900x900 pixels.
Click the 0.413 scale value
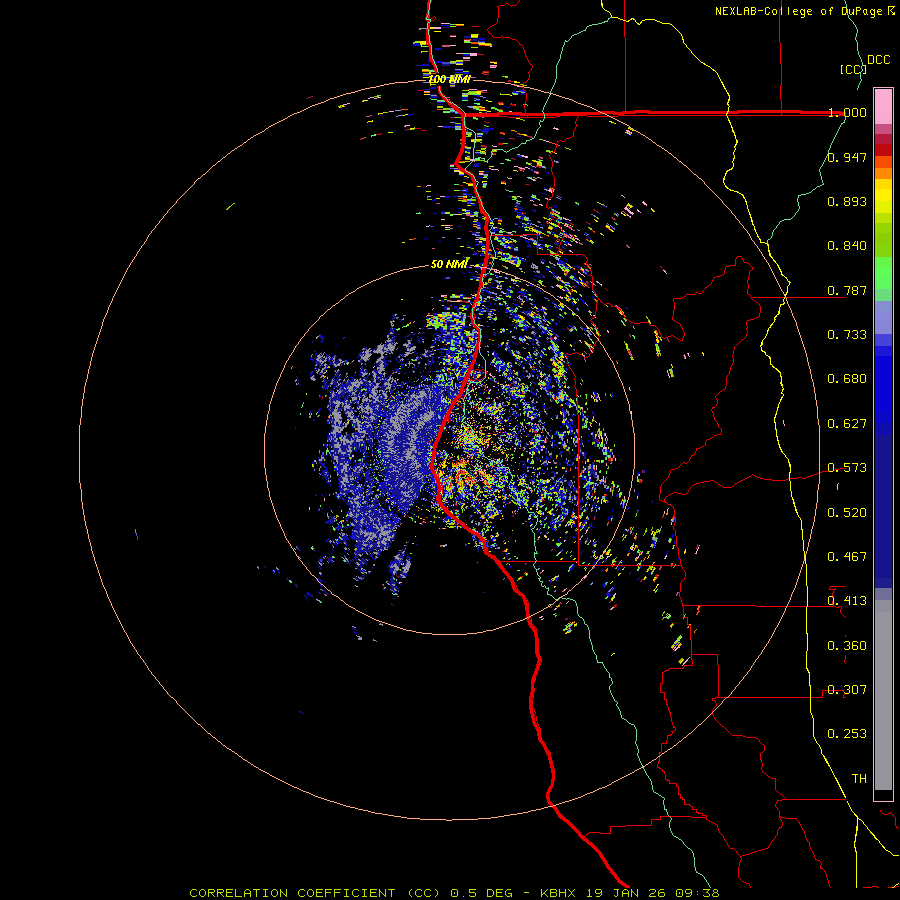(x=847, y=601)
